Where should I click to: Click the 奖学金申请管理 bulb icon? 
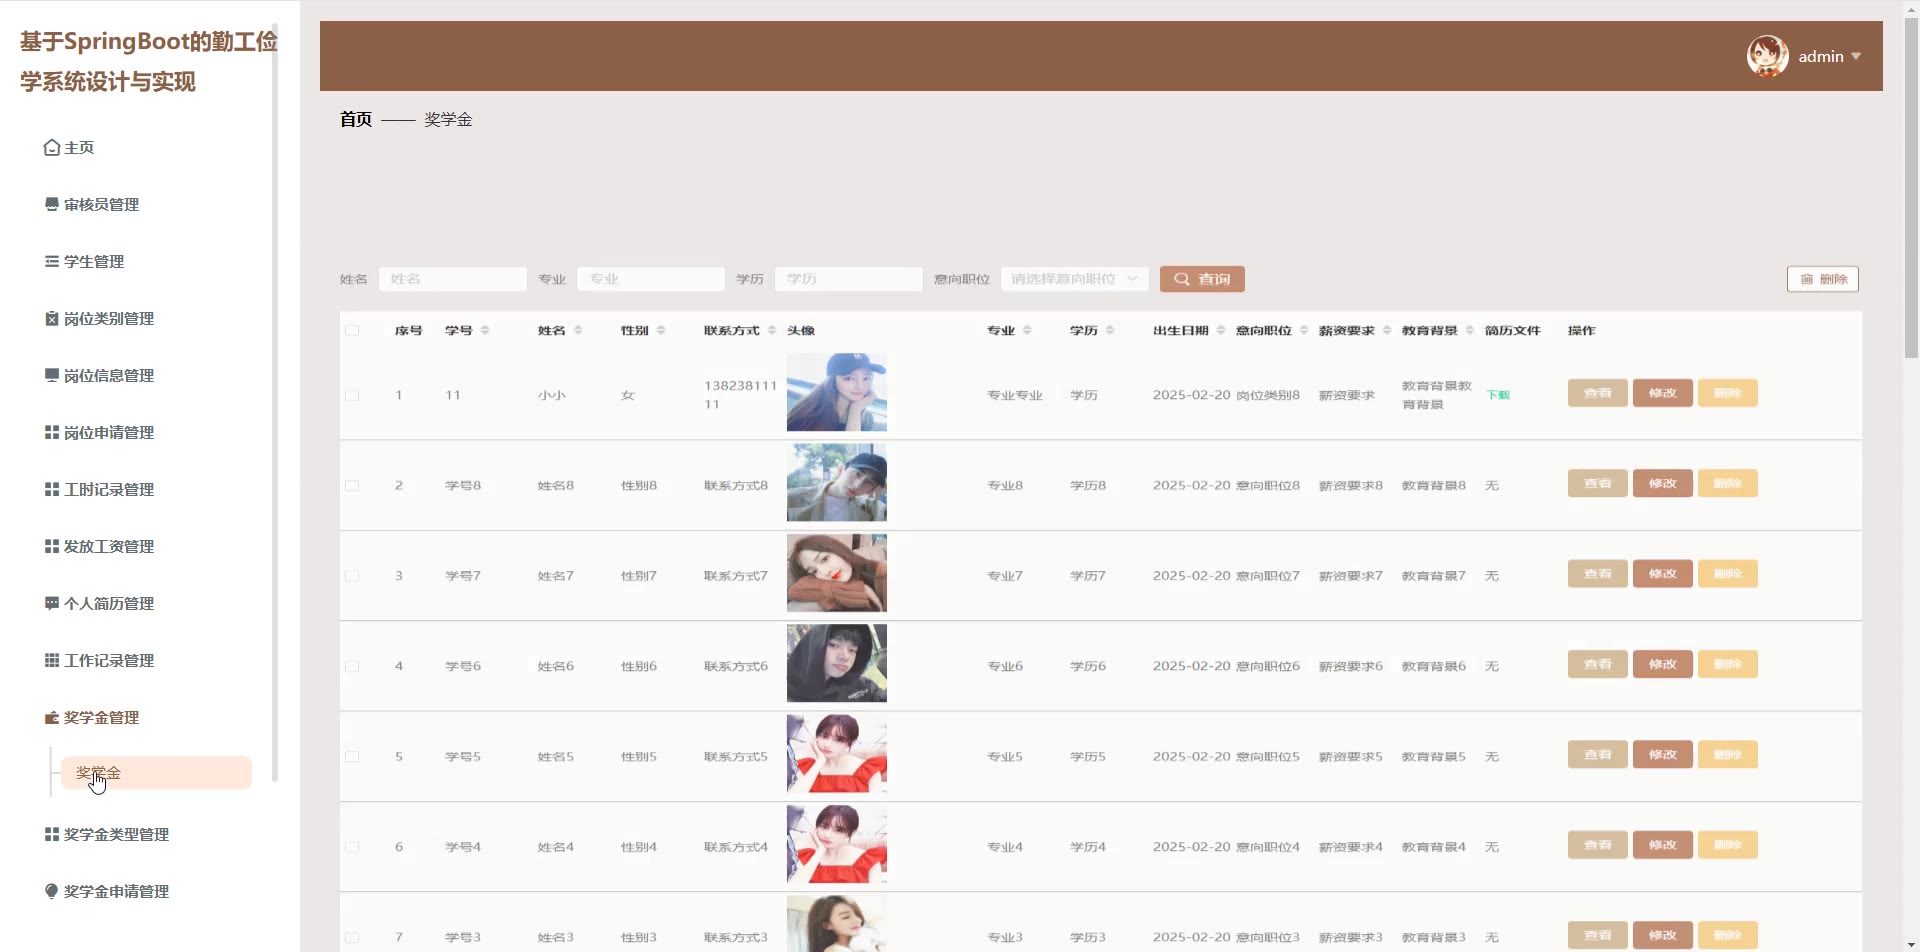52,891
